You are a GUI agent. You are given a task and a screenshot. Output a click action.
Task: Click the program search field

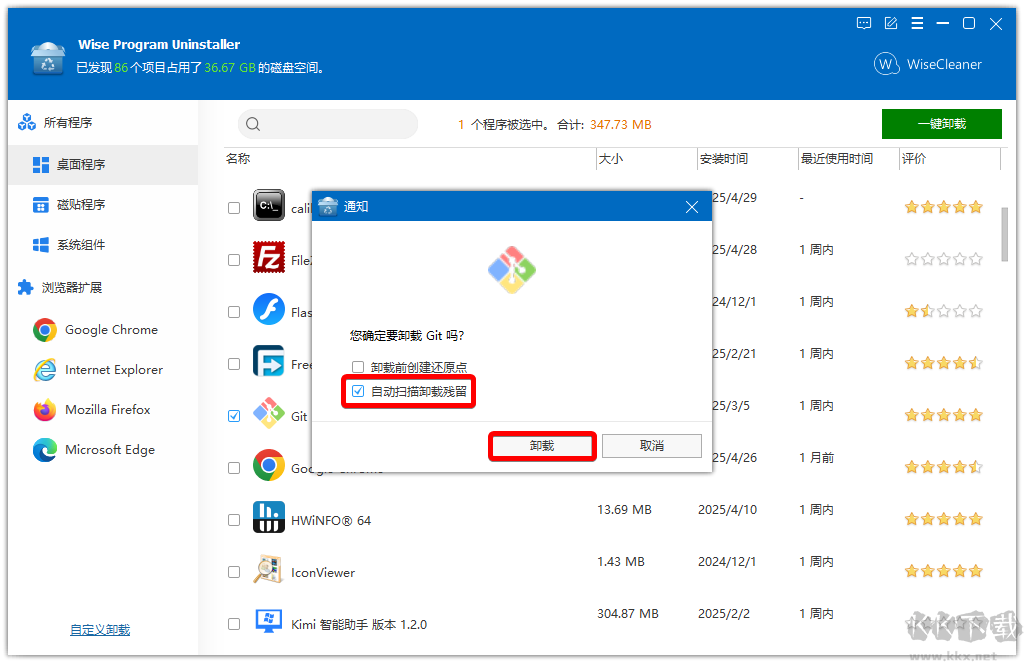click(327, 124)
